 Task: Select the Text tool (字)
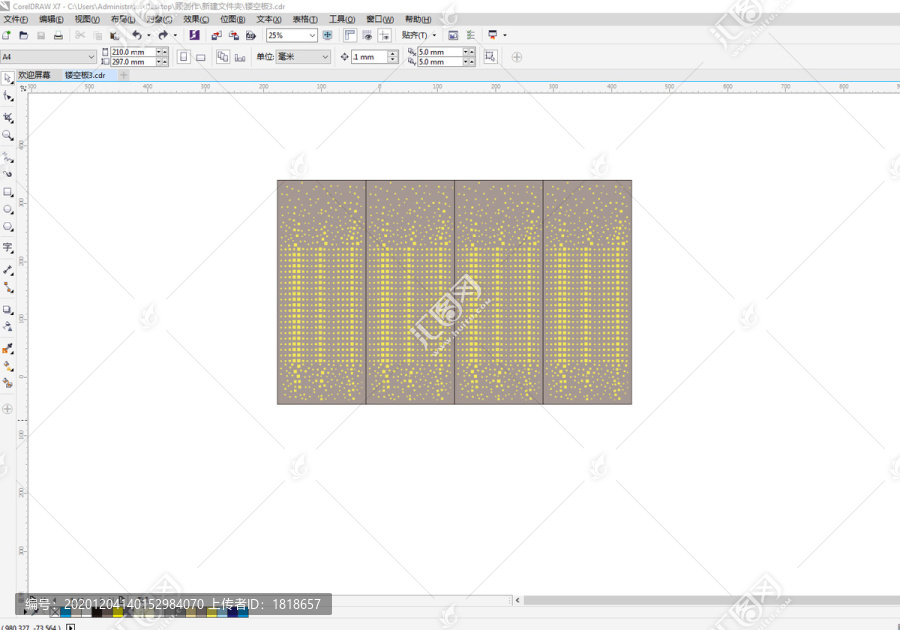pos(7,248)
